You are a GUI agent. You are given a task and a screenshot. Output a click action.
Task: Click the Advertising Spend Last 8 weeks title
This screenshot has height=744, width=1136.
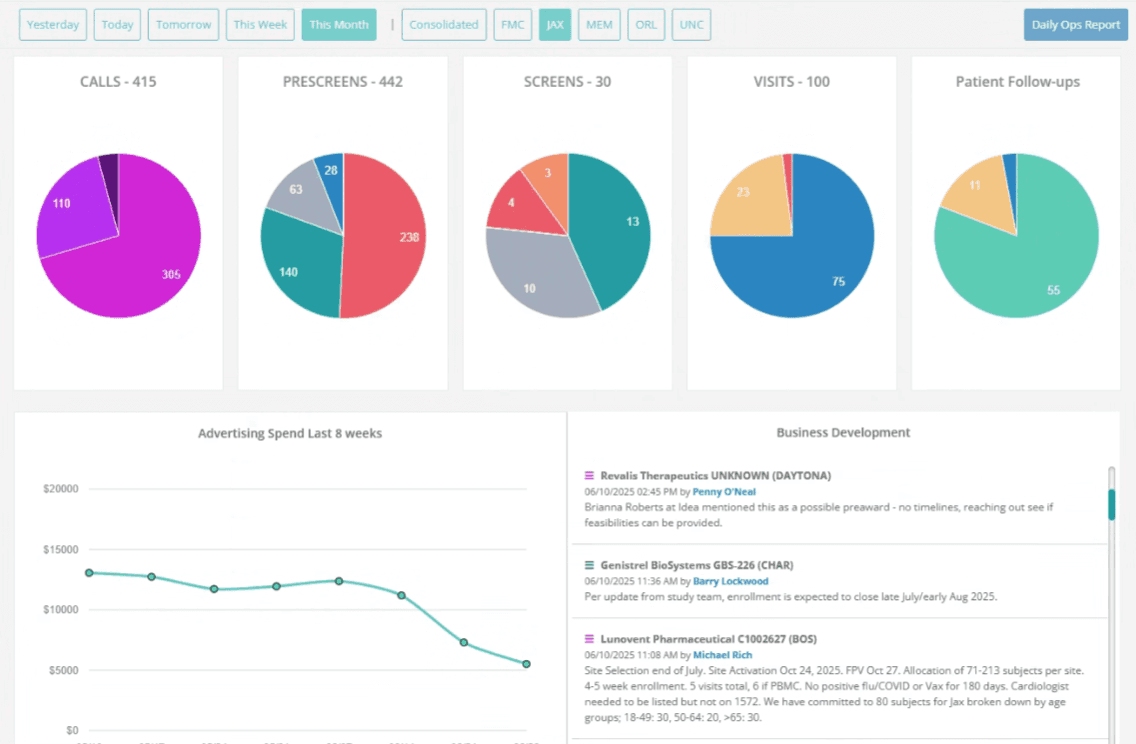click(290, 433)
